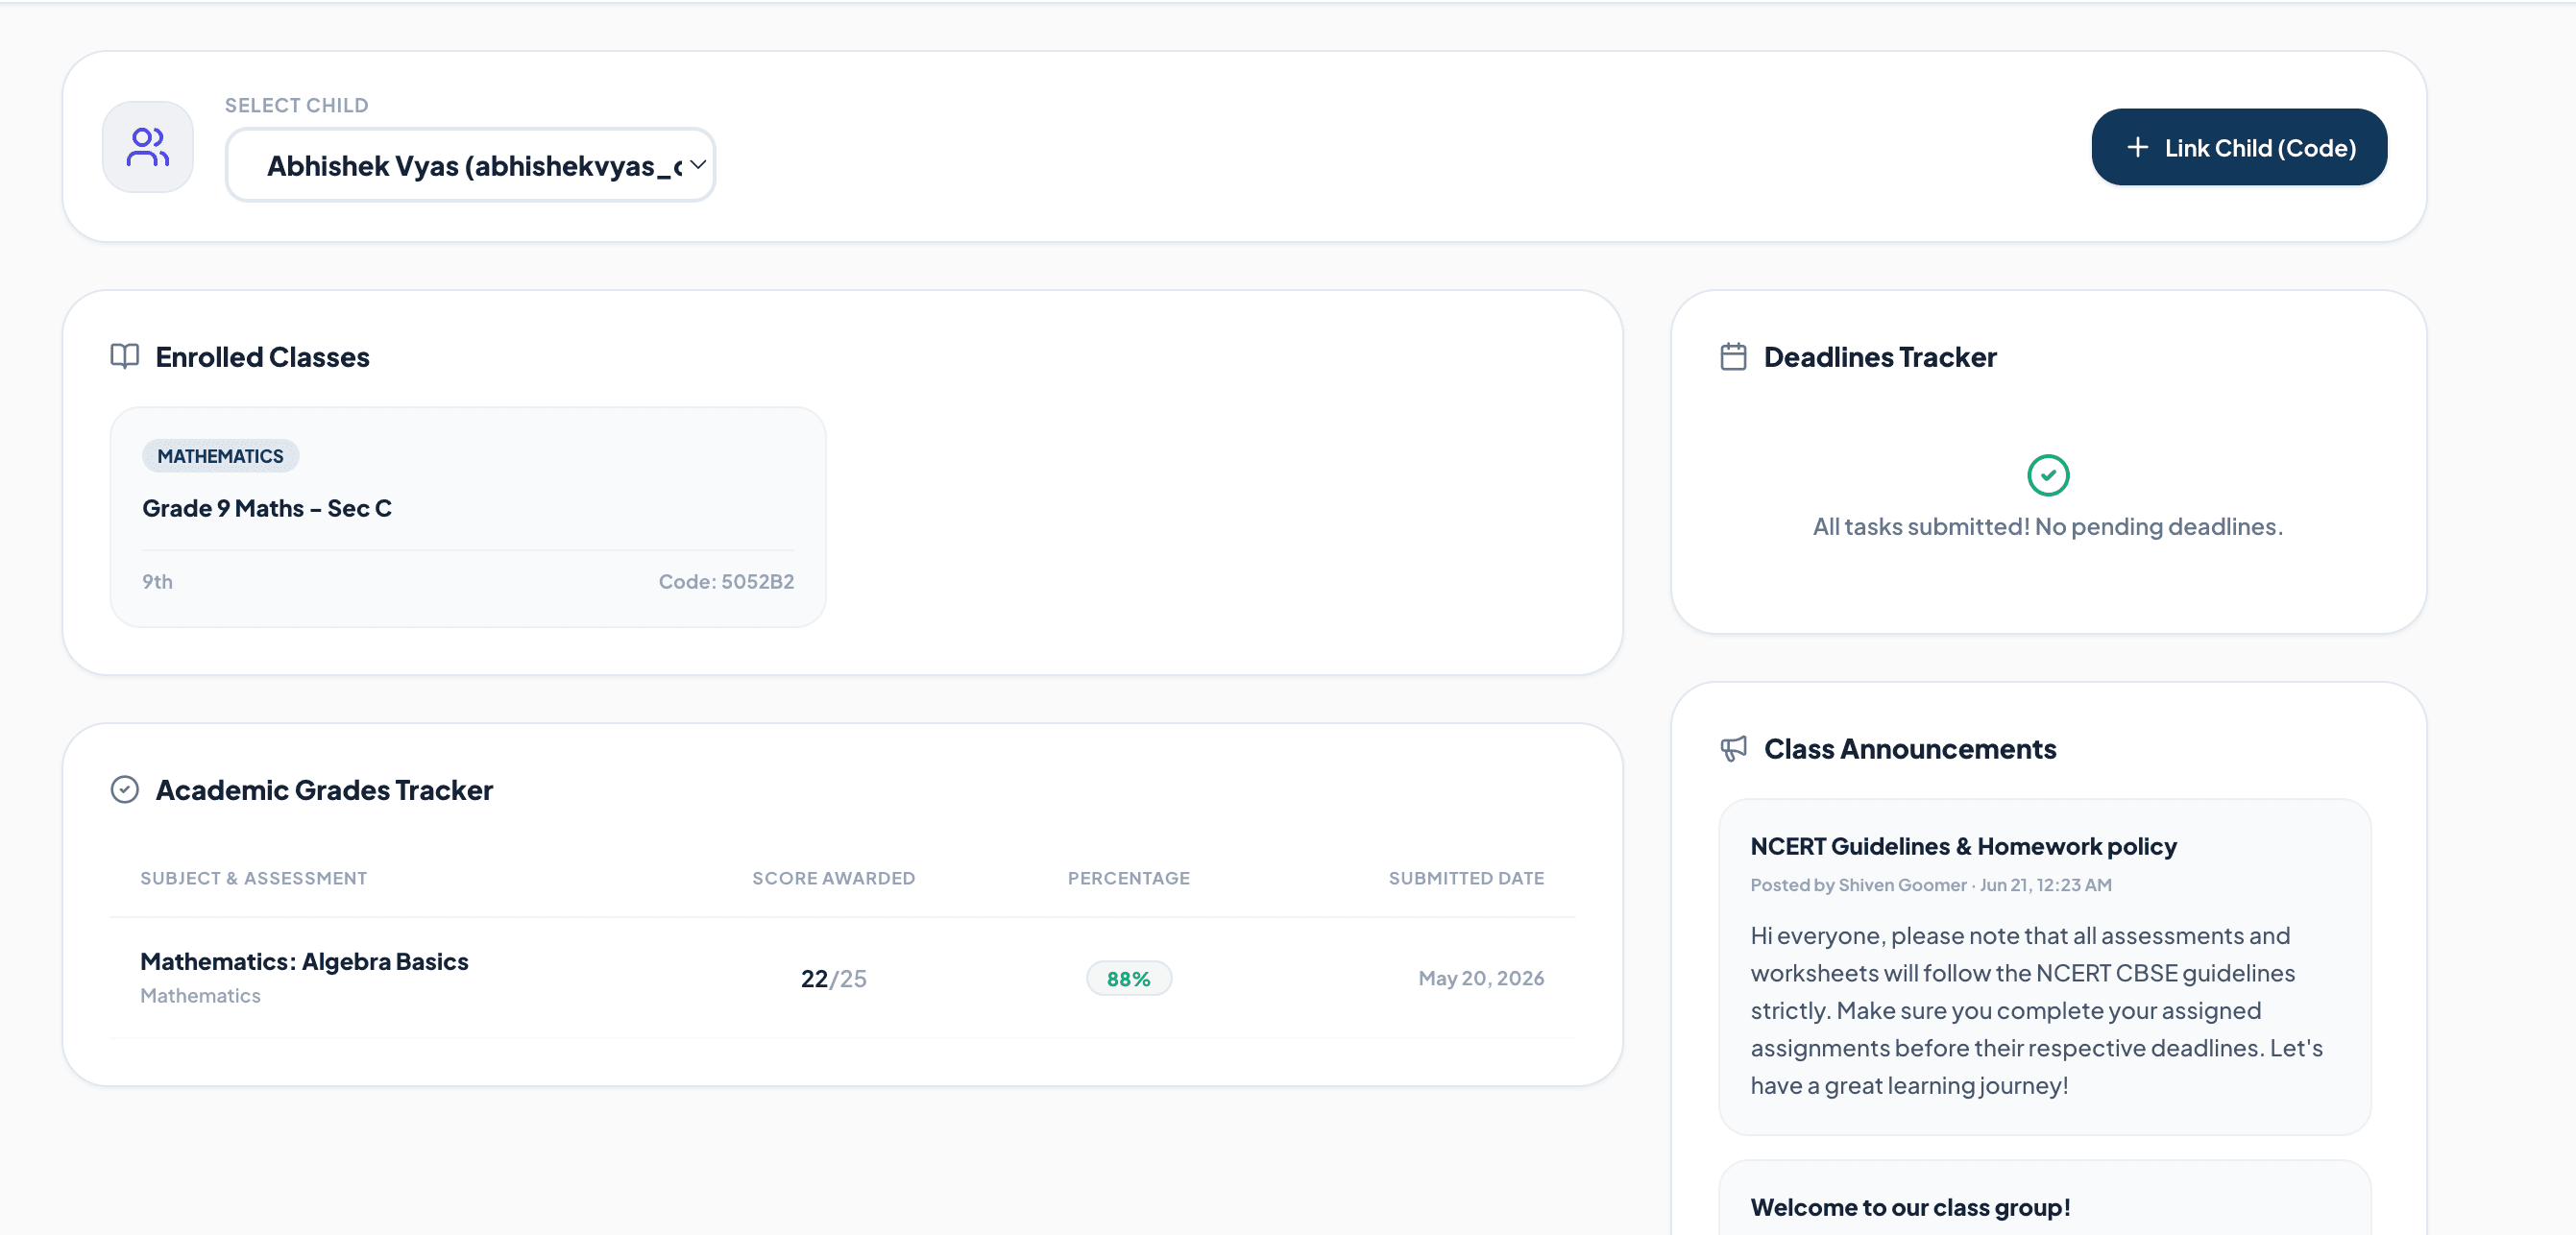Screen dimensions: 2576x1235
Task: Open the Select Child dropdown
Action: tap(471, 165)
